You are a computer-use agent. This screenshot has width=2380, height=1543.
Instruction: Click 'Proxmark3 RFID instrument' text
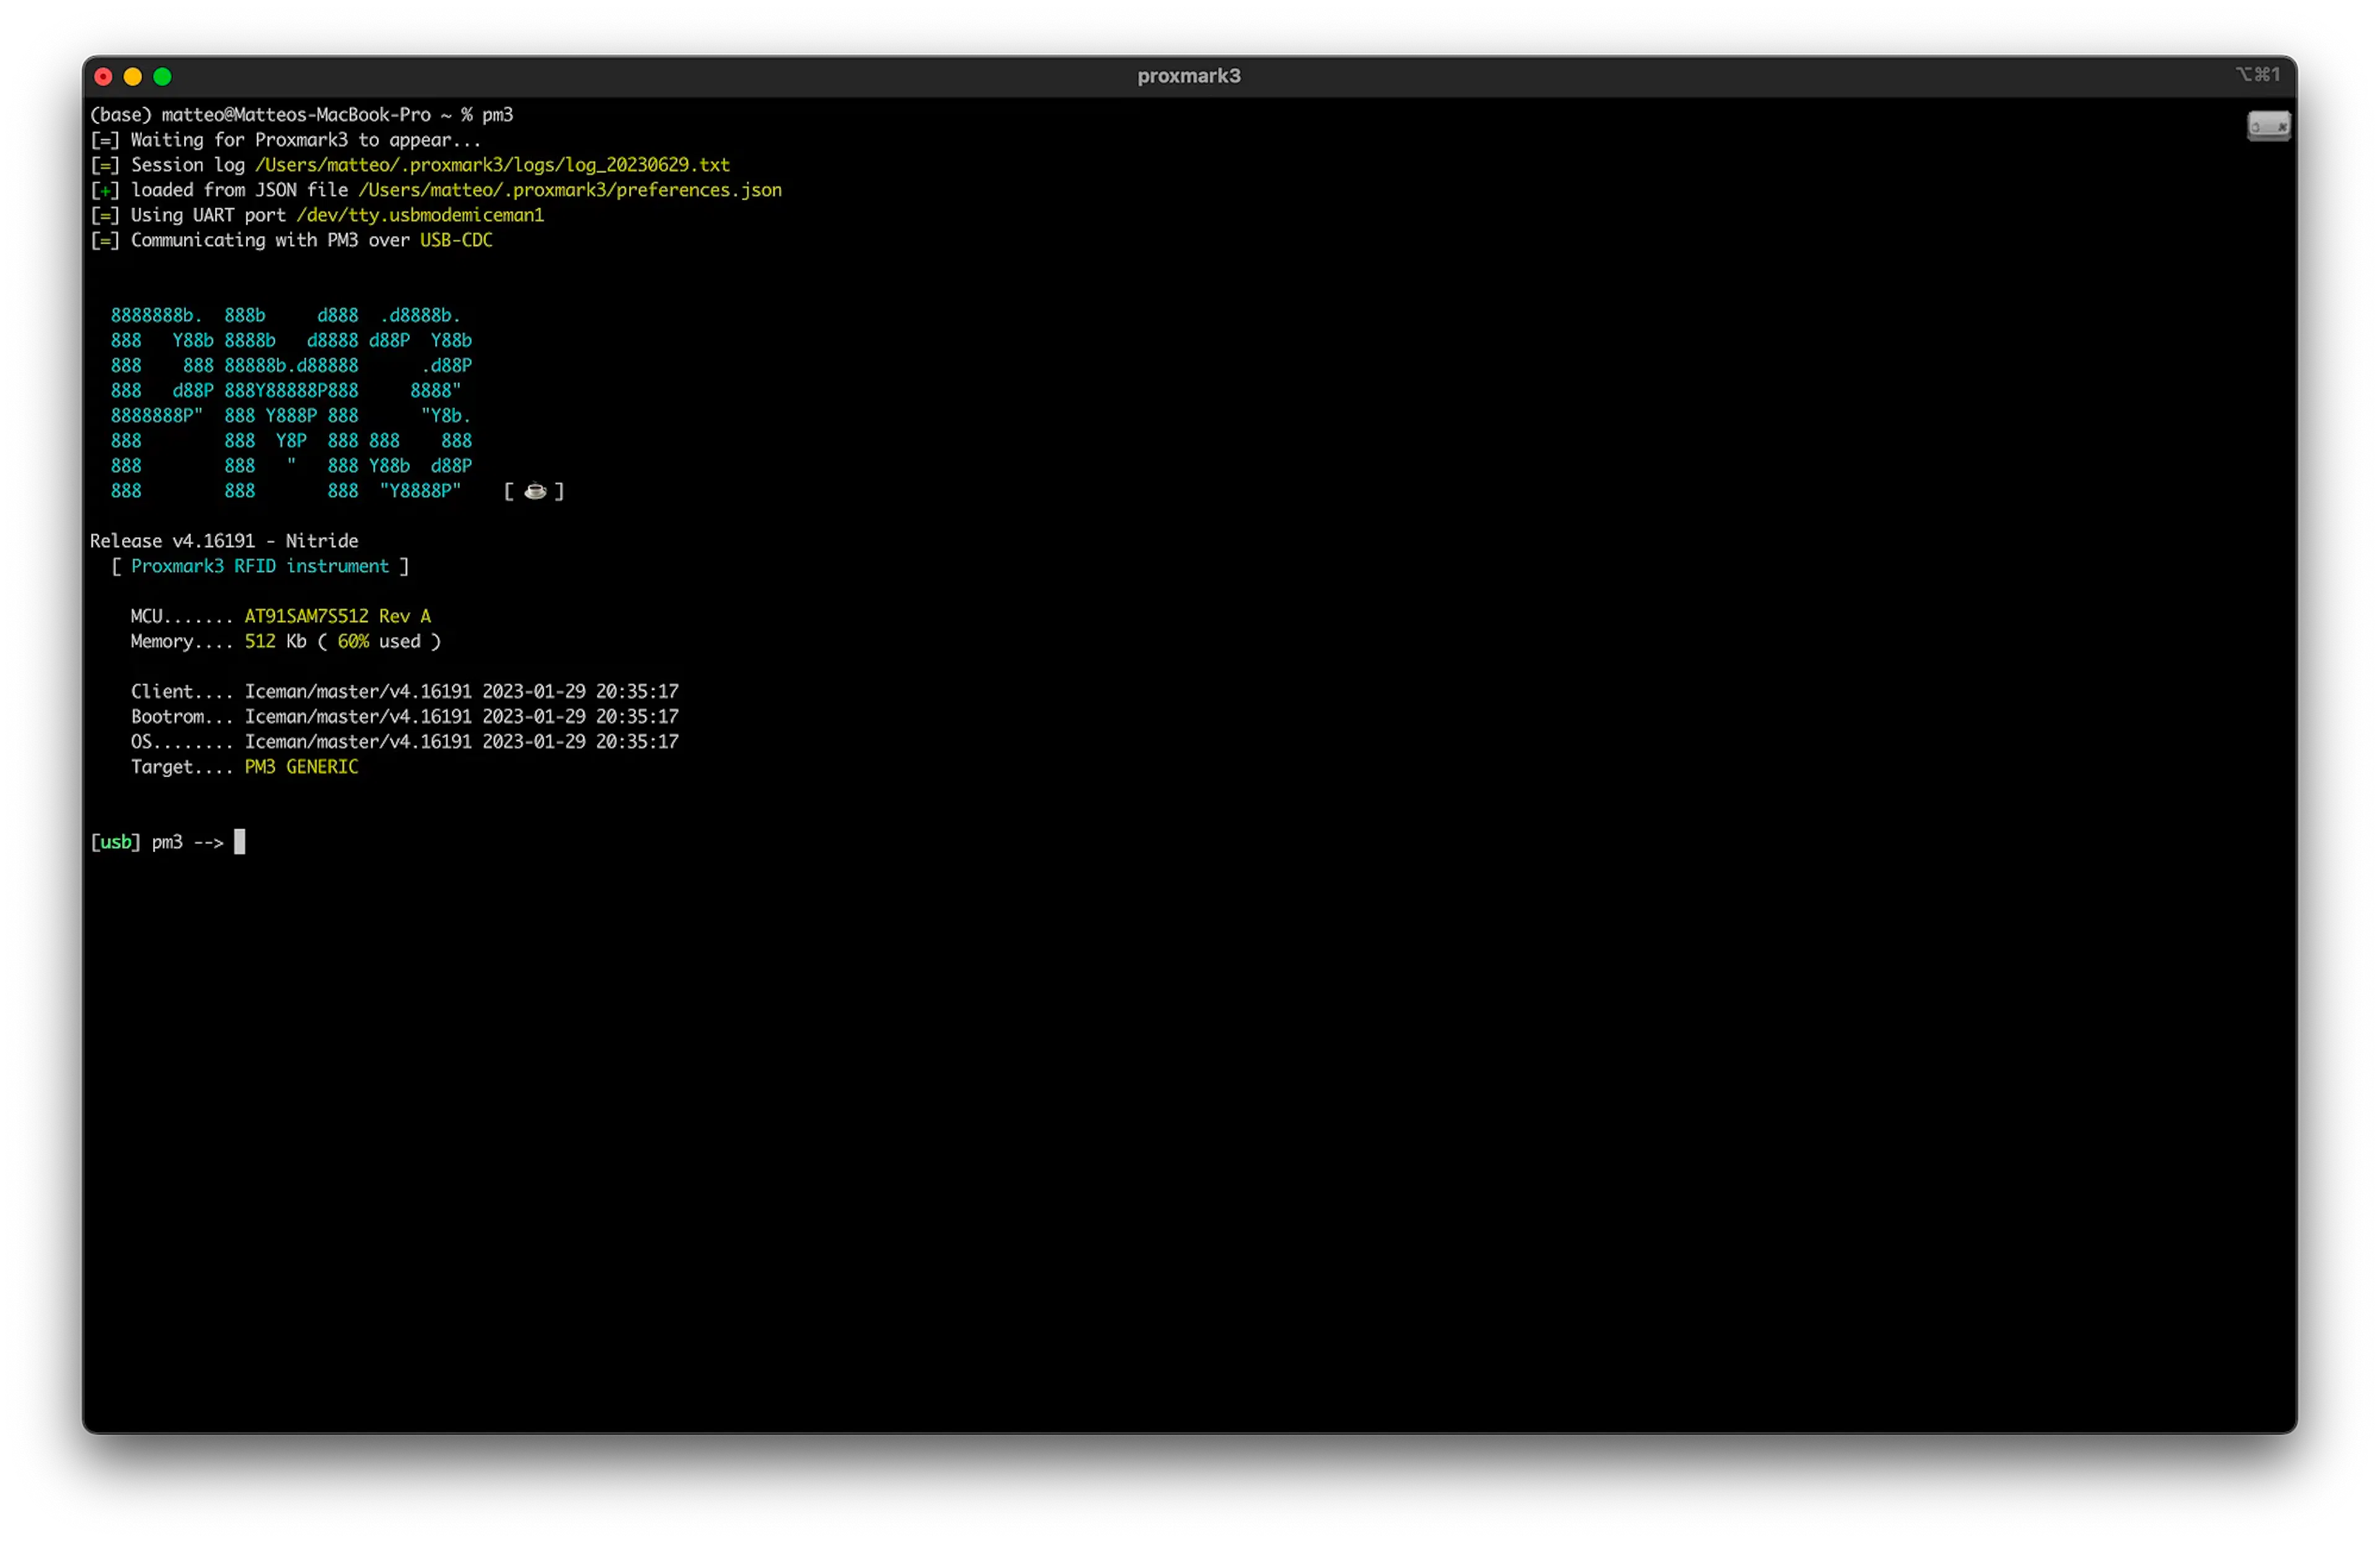(260, 566)
